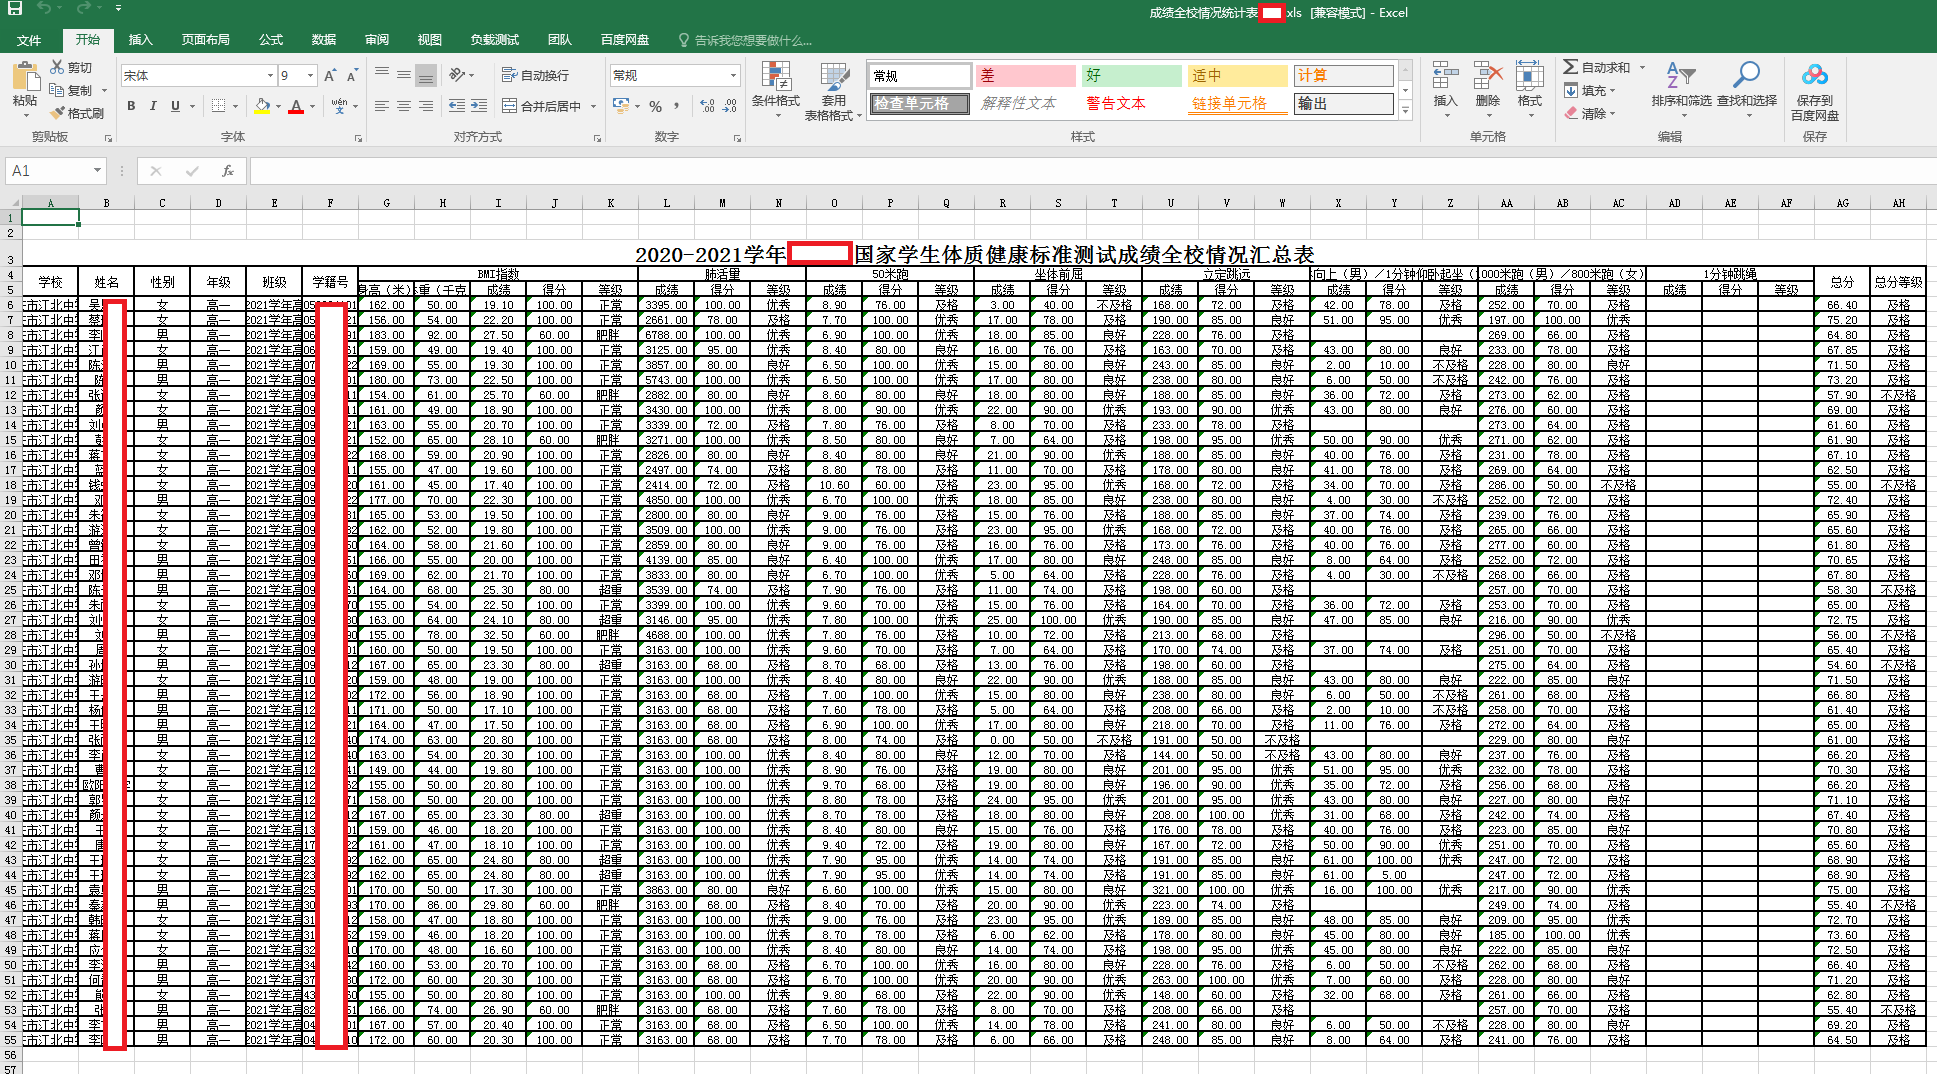The height and width of the screenshot is (1074, 1937).
Task: Select column header G
Action: click(387, 203)
